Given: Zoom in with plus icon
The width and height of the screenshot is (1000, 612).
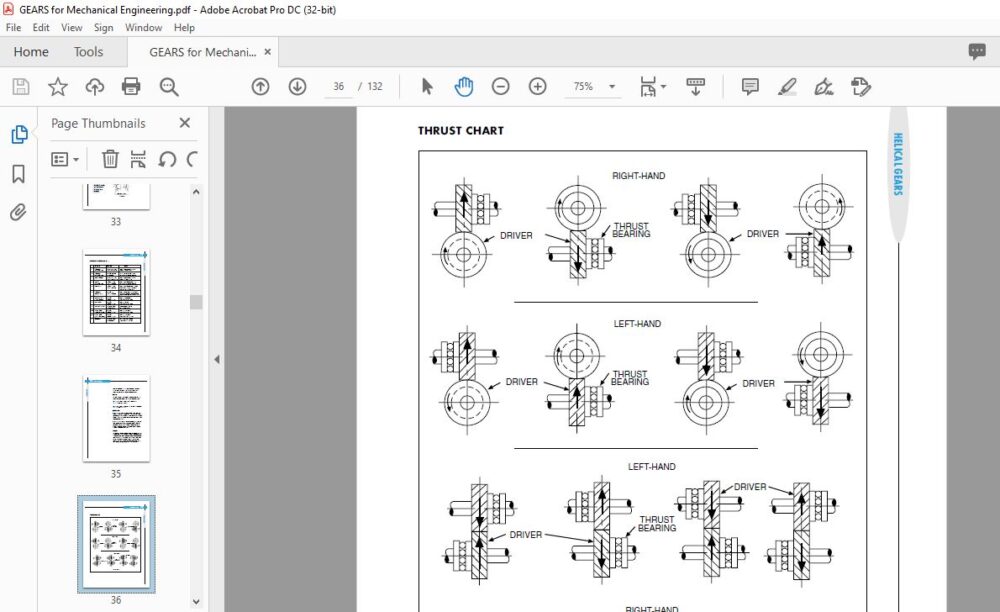Looking at the screenshot, I should [x=538, y=87].
